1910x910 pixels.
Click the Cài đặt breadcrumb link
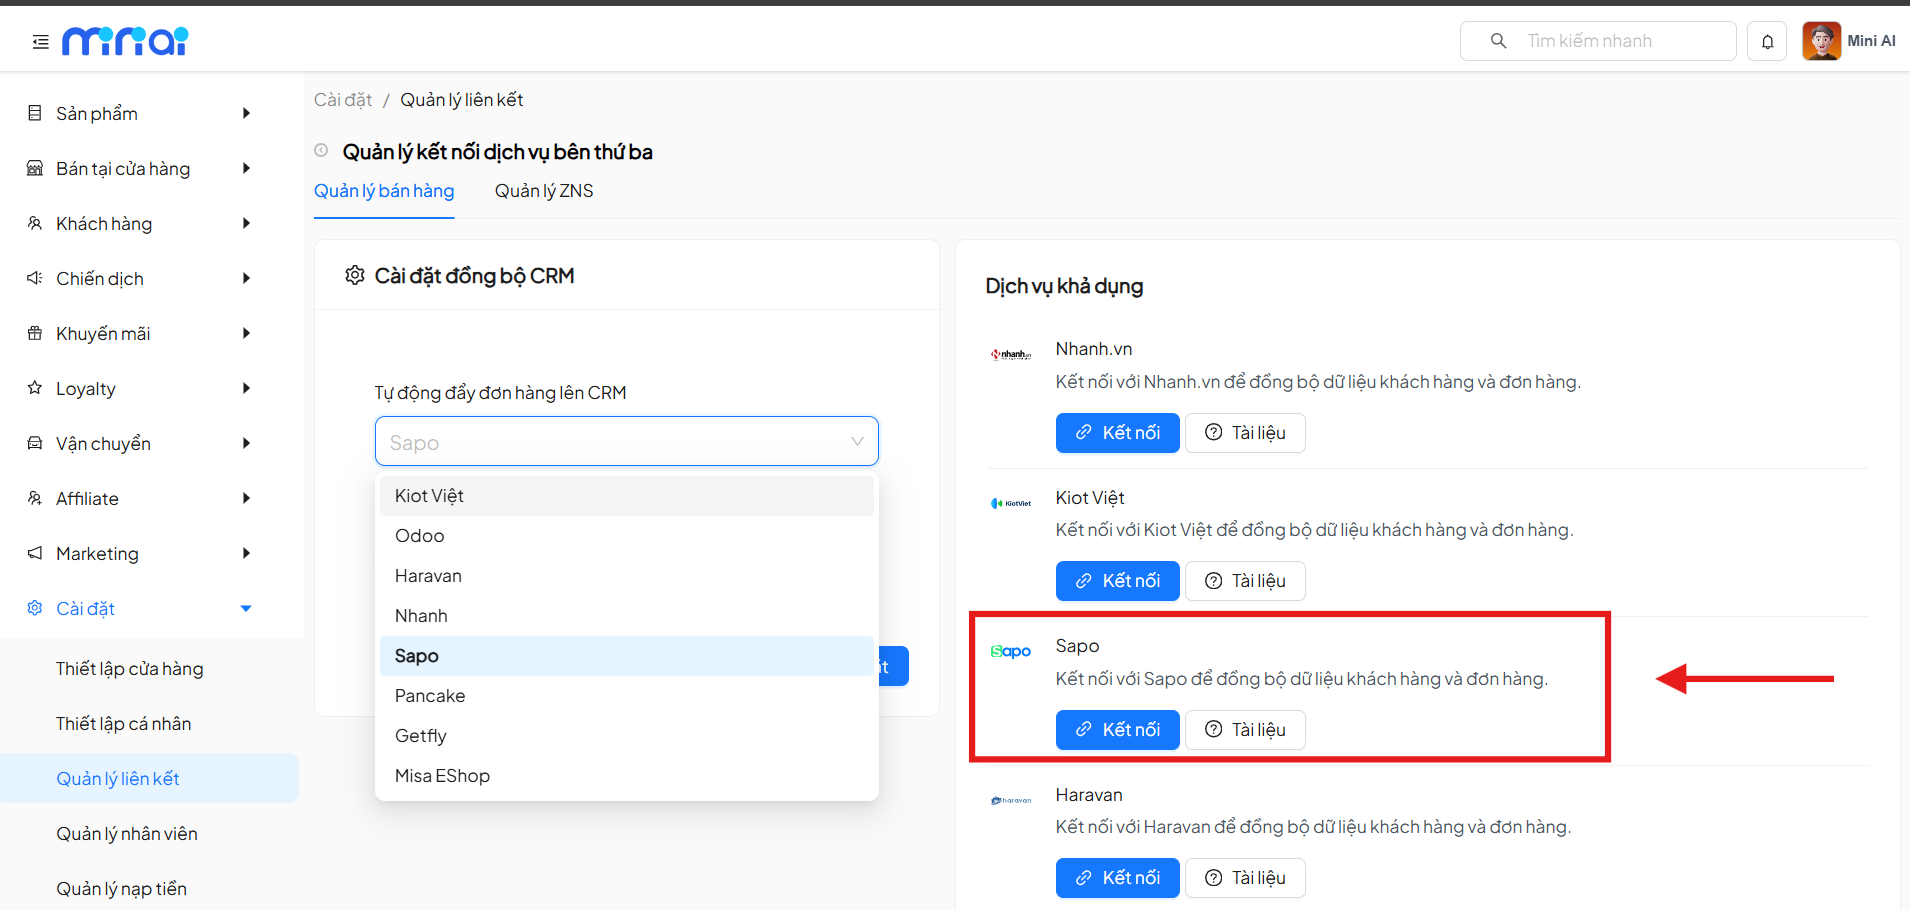[342, 99]
